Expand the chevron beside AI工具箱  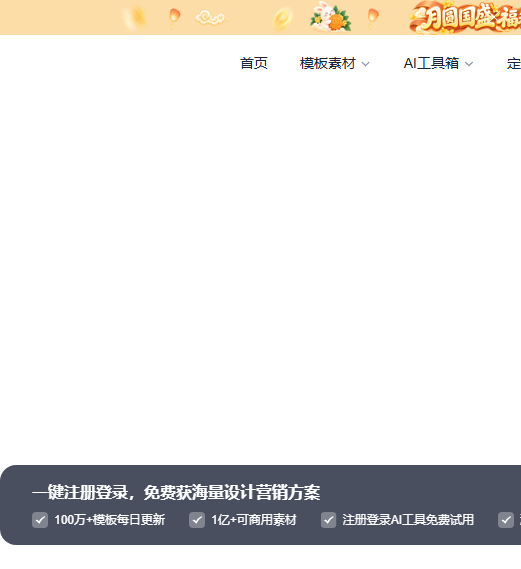[x=469, y=64]
